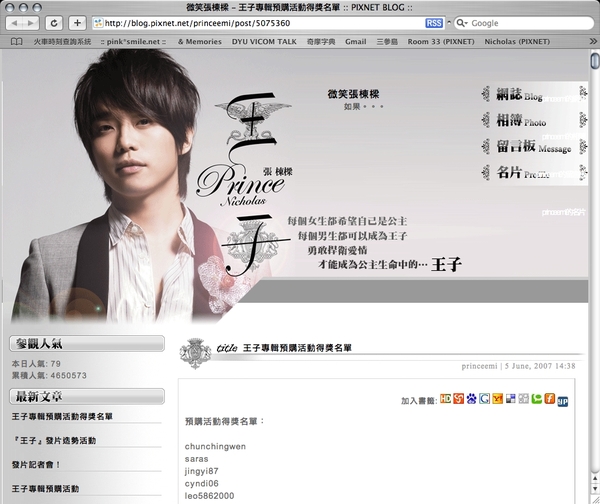This screenshot has height=504, width=600.
Task: Select winner name cyndi06
Action: (x=201, y=483)
